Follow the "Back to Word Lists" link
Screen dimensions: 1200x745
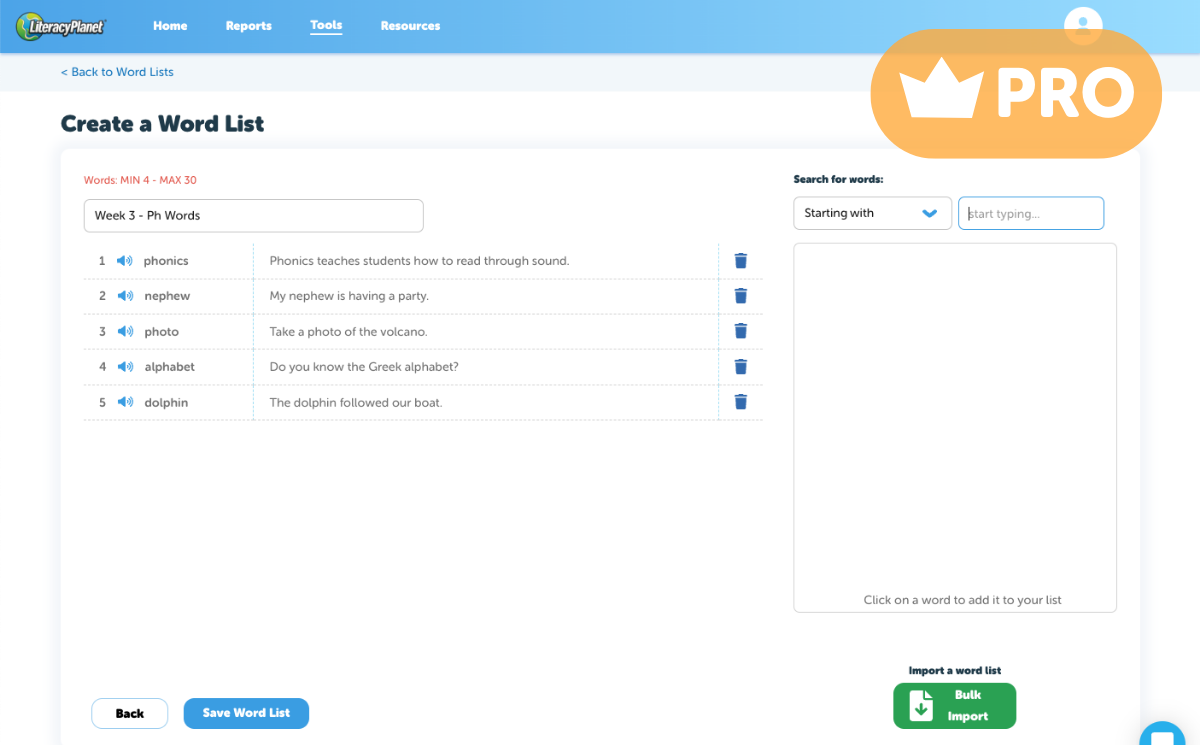pos(117,71)
